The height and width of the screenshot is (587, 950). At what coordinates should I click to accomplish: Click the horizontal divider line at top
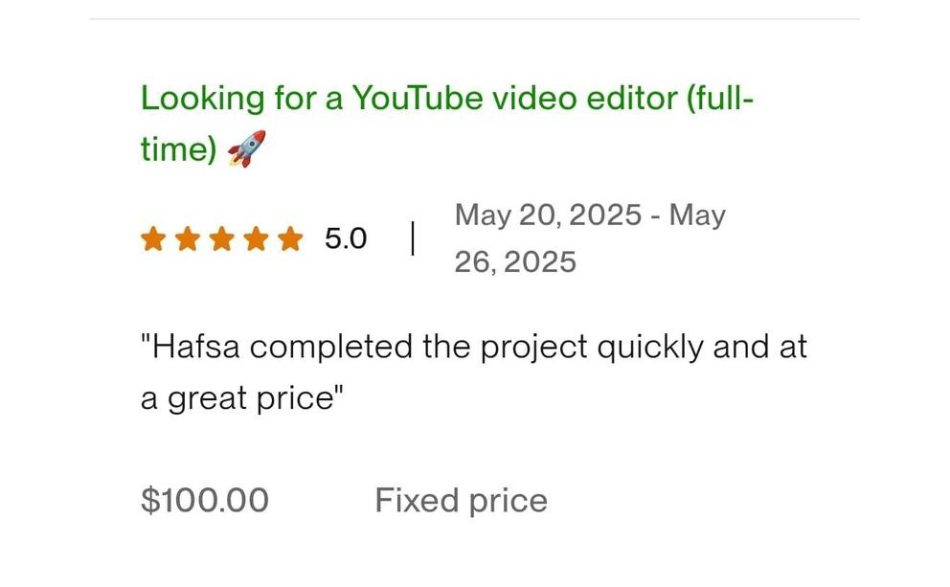pyautogui.click(x=474, y=19)
